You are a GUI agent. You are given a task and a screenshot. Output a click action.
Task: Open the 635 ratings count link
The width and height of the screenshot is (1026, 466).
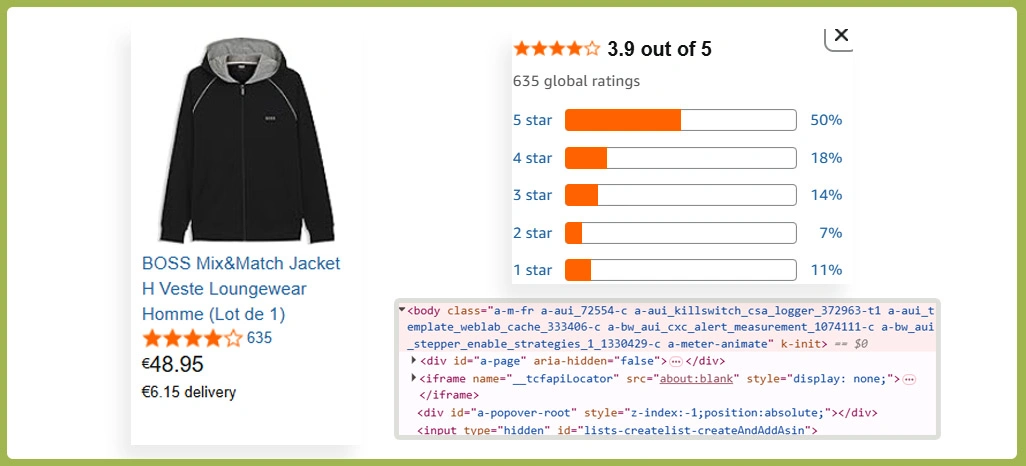[x=259, y=338]
